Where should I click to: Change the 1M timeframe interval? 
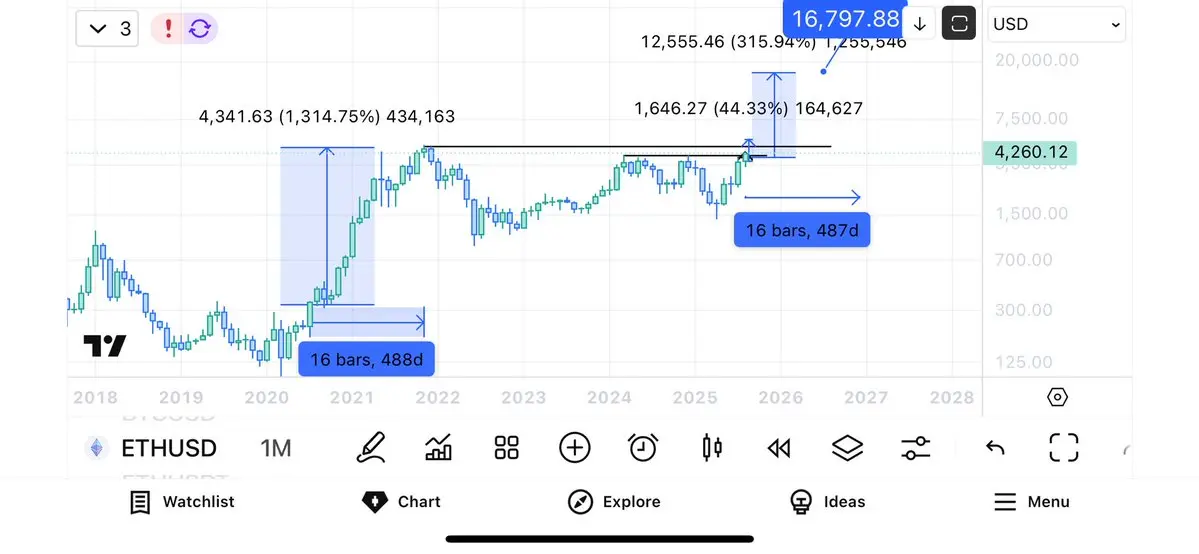[x=276, y=448]
